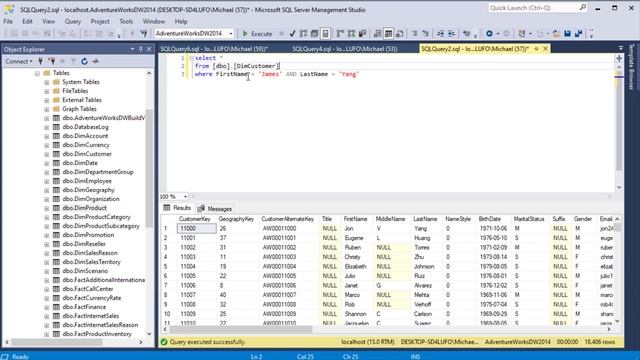Expand dbo.DimProduct table node
This screenshot has width=640, height=360.
click(47, 208)
